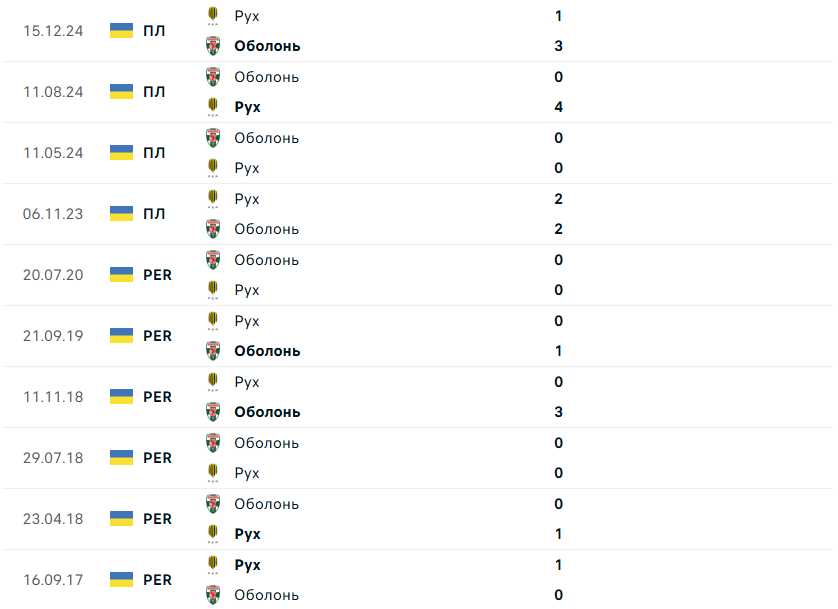Open bold Рух team in the 11.08.24 match
838x609 pixels.
click(247, 107)
